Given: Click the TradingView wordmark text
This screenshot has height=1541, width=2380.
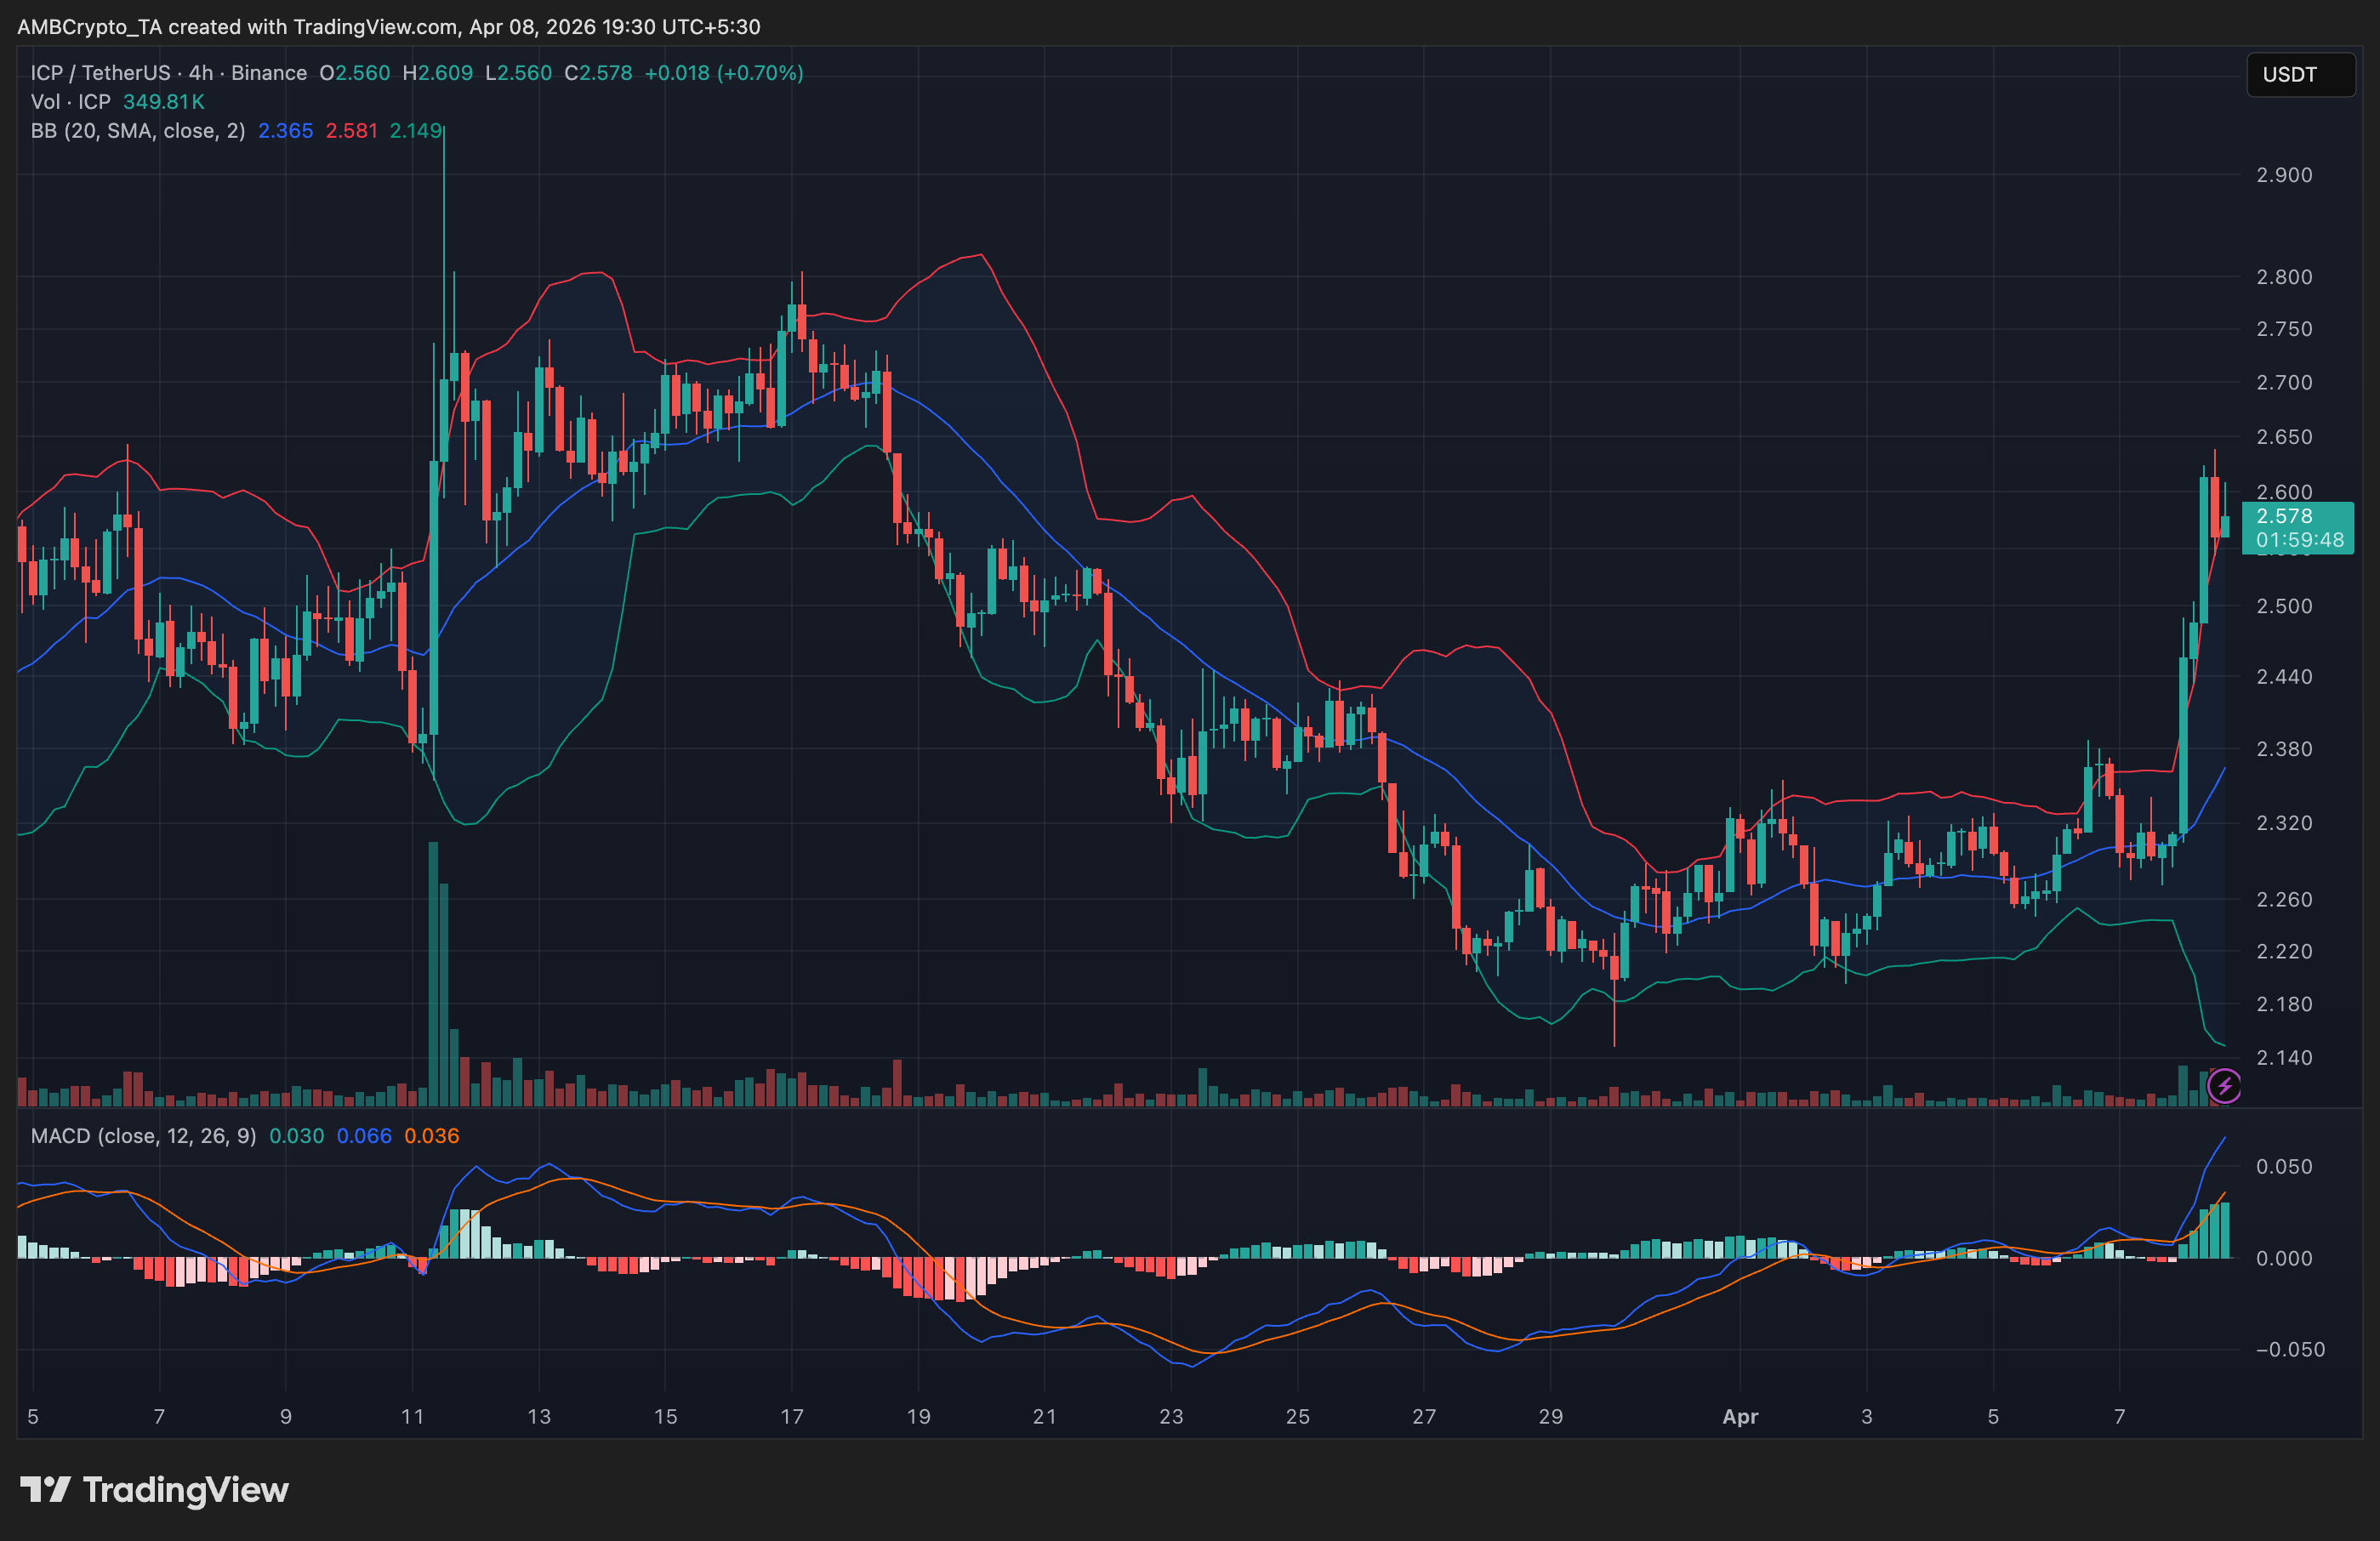Looking at the screenshot, I should pyautogui.click(x=186, y=1489).
